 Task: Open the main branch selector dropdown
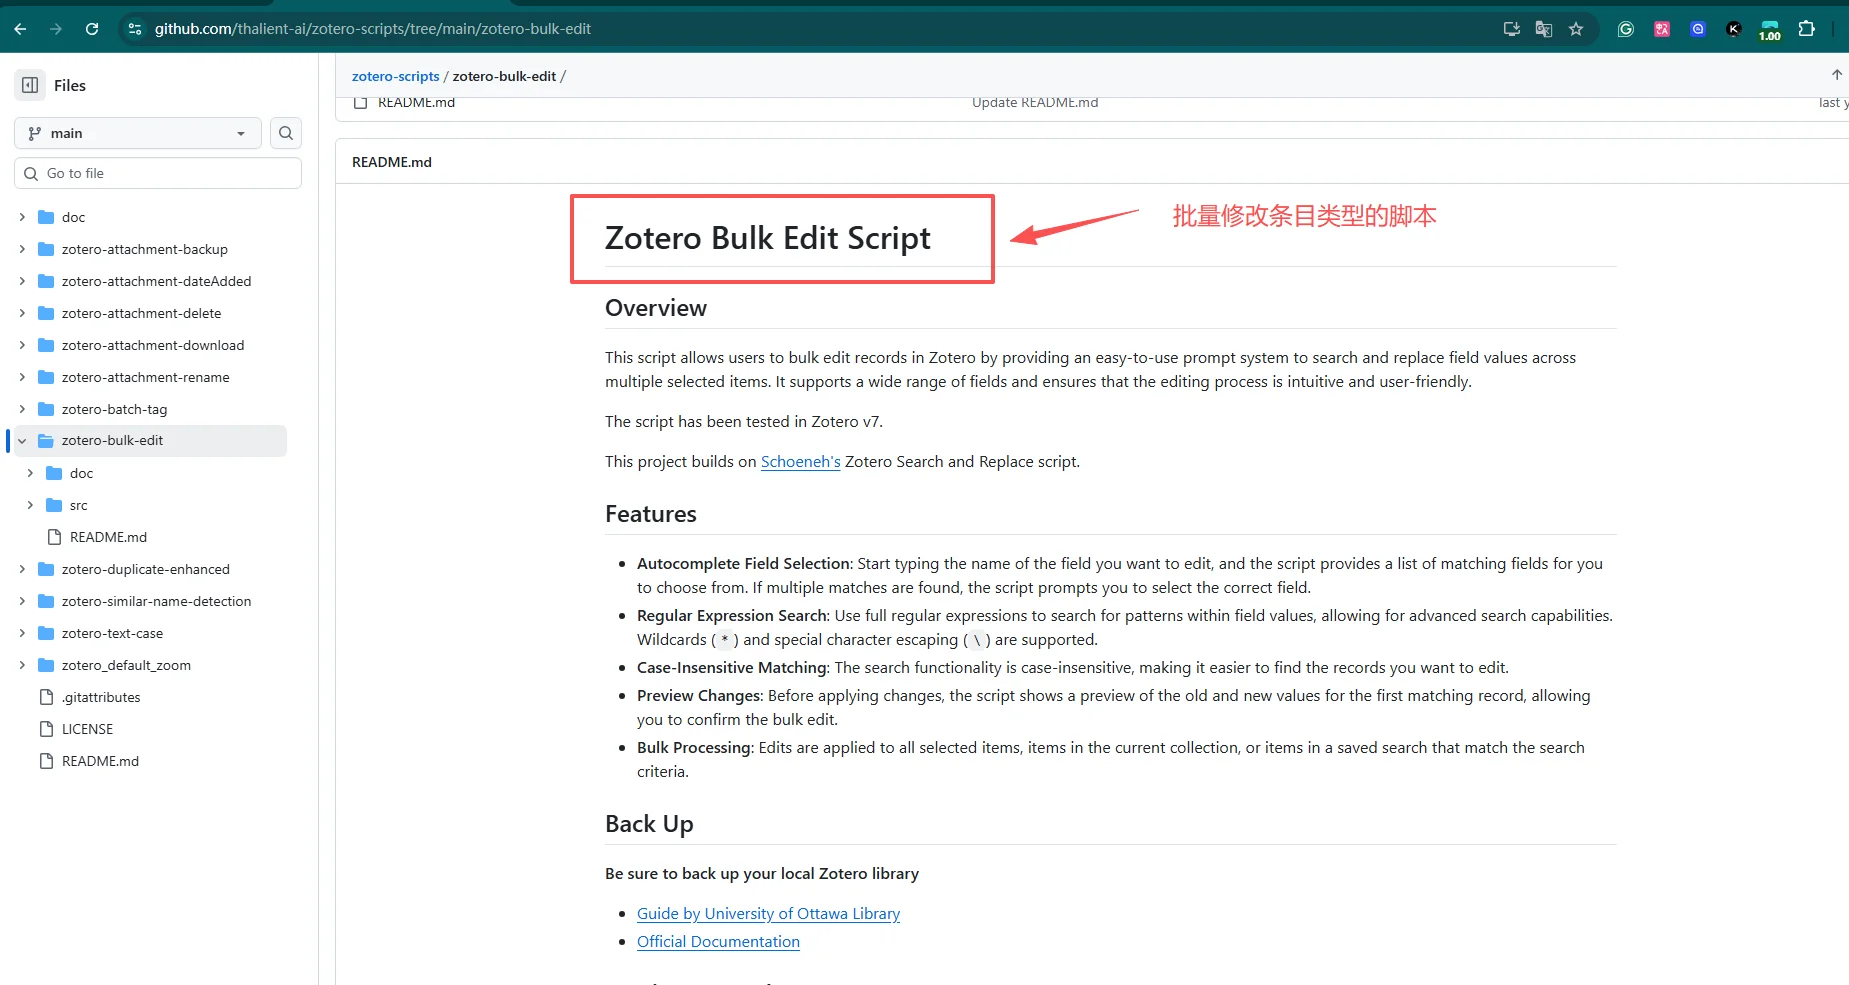(x=137, y=132)
